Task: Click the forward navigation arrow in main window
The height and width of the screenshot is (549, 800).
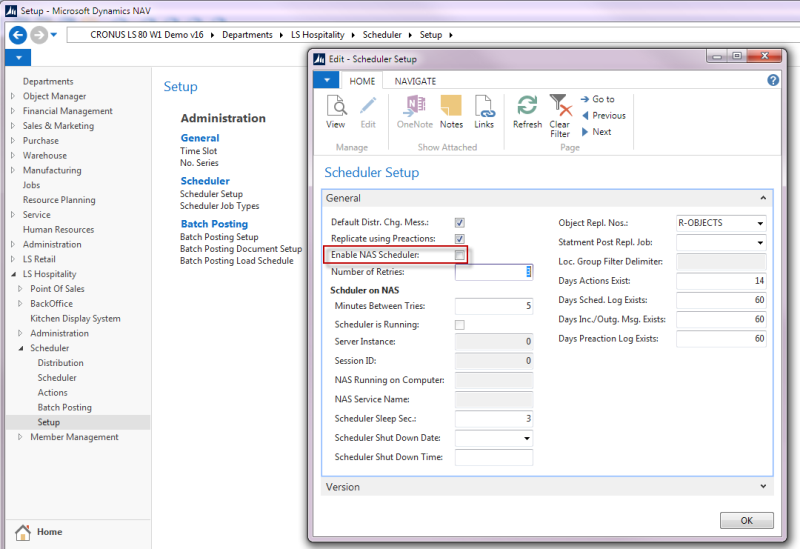Action: (39, 35)
